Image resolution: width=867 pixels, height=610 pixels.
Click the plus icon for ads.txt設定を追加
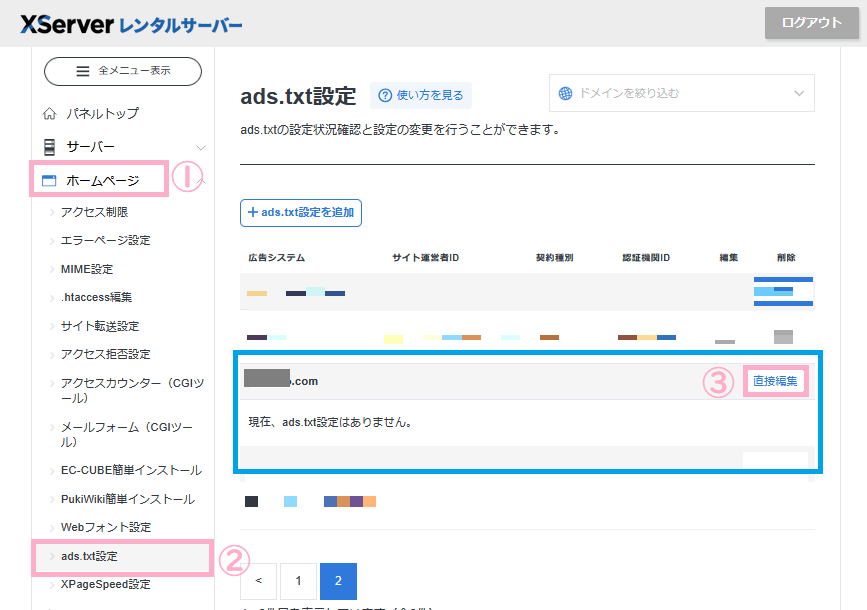click(253, 213)
